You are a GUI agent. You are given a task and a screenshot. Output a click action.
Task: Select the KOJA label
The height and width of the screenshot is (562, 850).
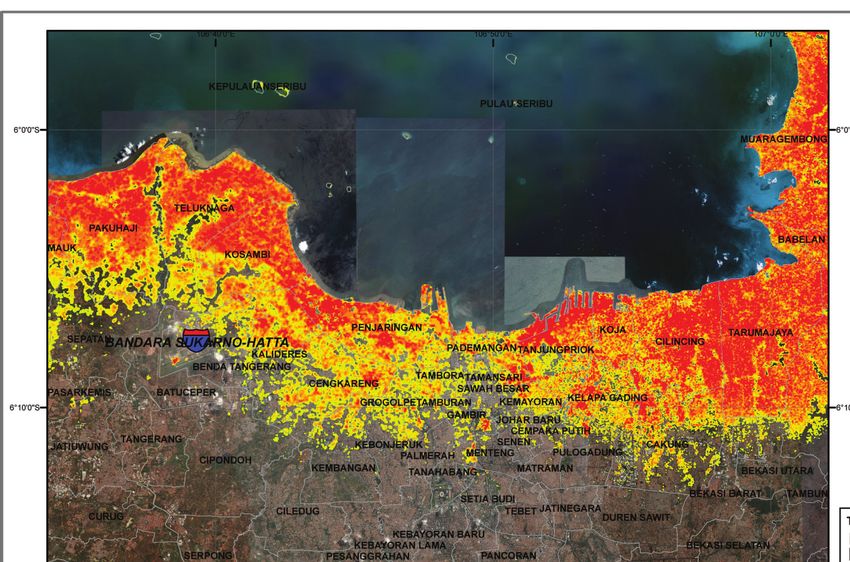(613, 330)
